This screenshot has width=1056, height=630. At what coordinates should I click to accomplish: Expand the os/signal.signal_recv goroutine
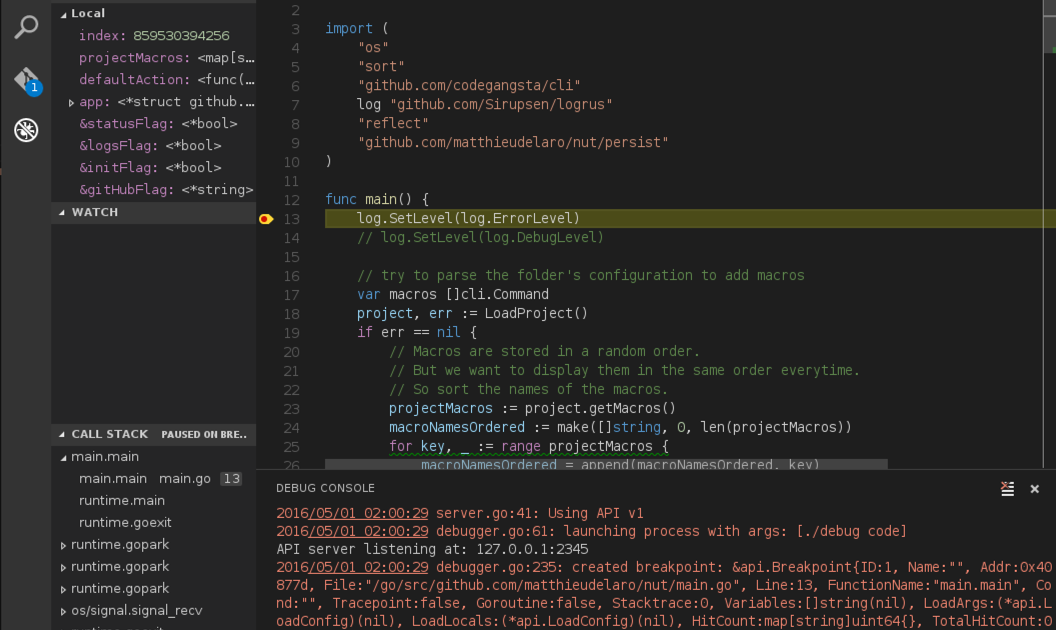click(x=63, y=611)
